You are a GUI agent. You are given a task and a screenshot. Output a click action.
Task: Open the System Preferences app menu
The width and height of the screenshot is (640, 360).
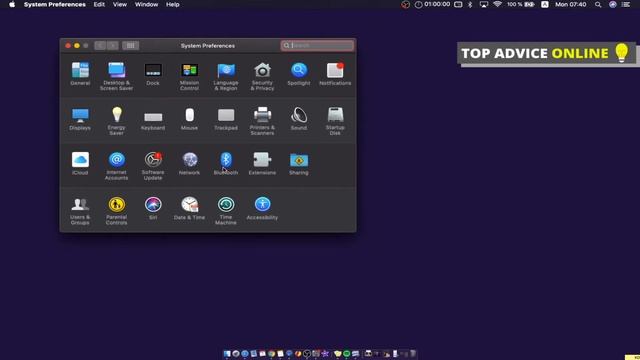coord(55,4)
